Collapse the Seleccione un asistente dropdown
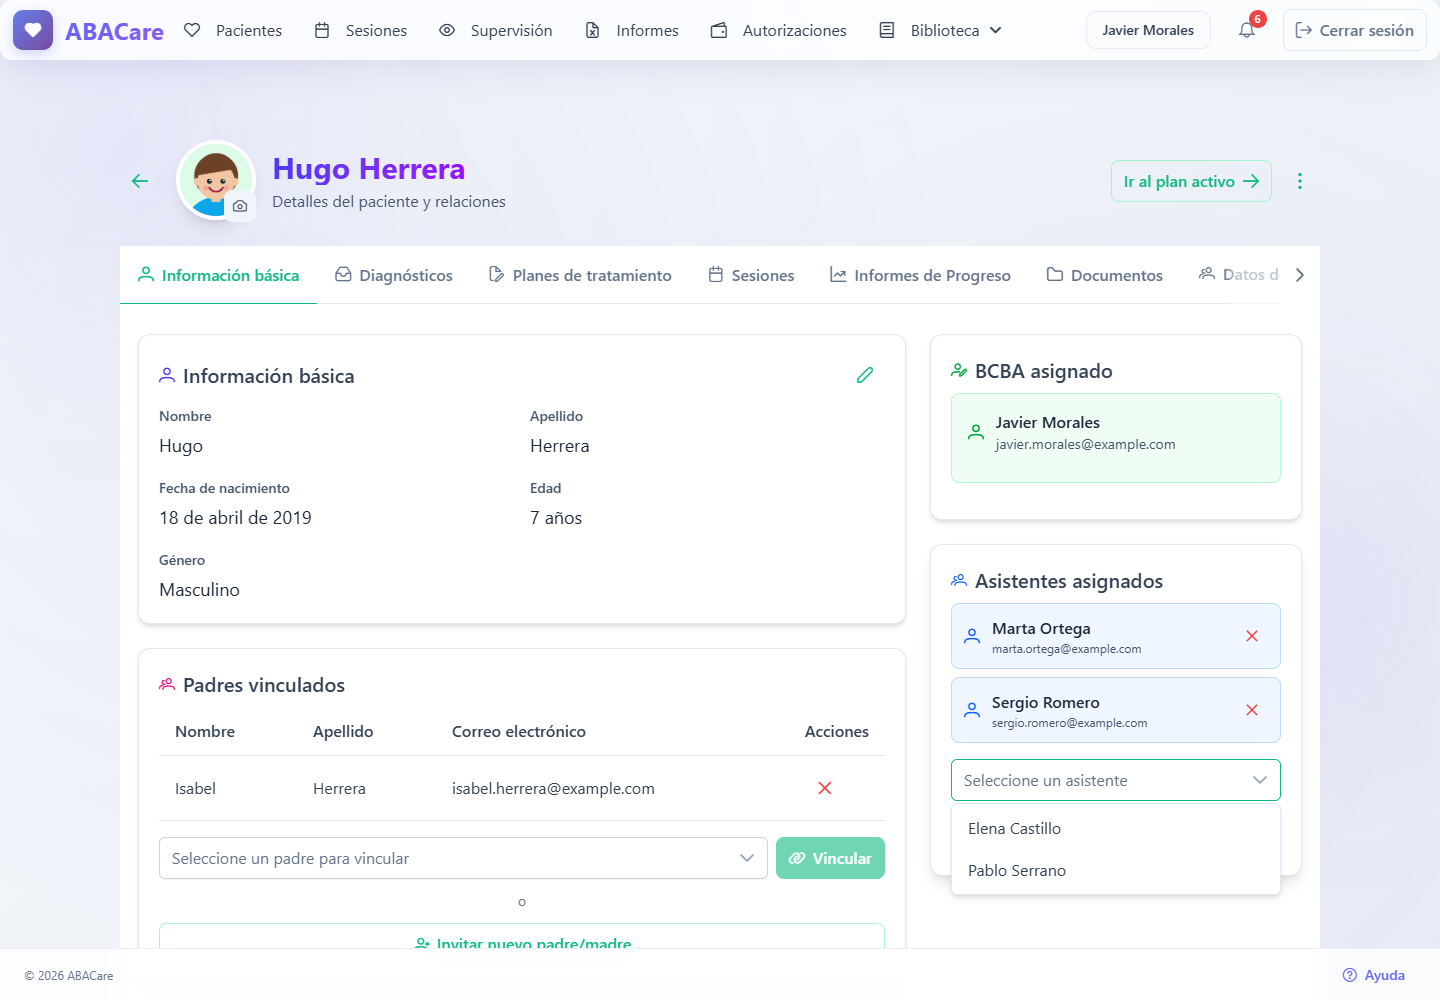This screenshot has height=1000, width=1440. 1116,780
